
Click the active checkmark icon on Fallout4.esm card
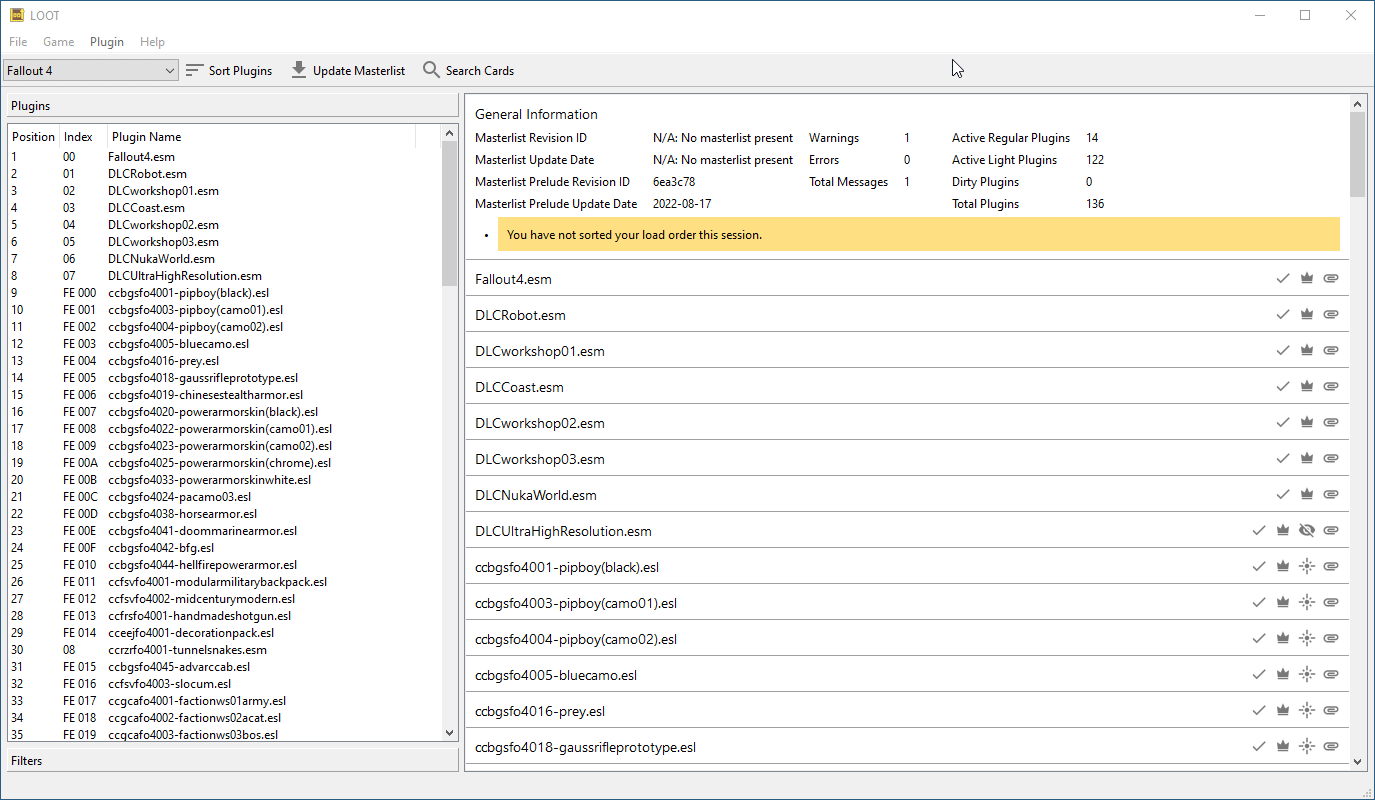coord(1283,279)
